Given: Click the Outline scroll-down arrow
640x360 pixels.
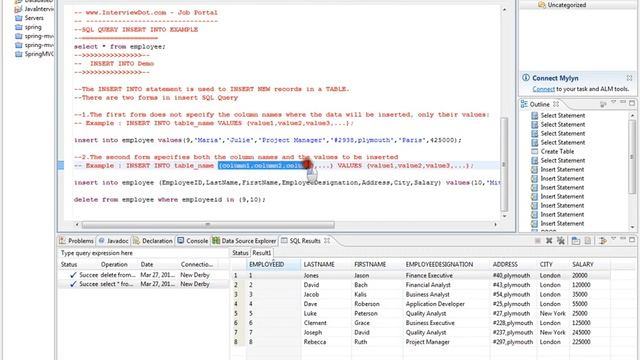Looking at the screenshot, I should click(x=632, y=227).
